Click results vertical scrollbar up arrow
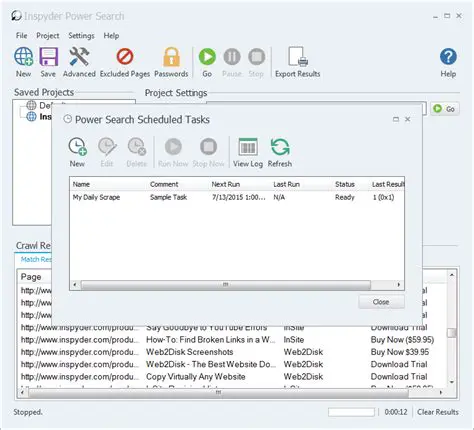Screen dimensions: 474x430 pos(452,275)
